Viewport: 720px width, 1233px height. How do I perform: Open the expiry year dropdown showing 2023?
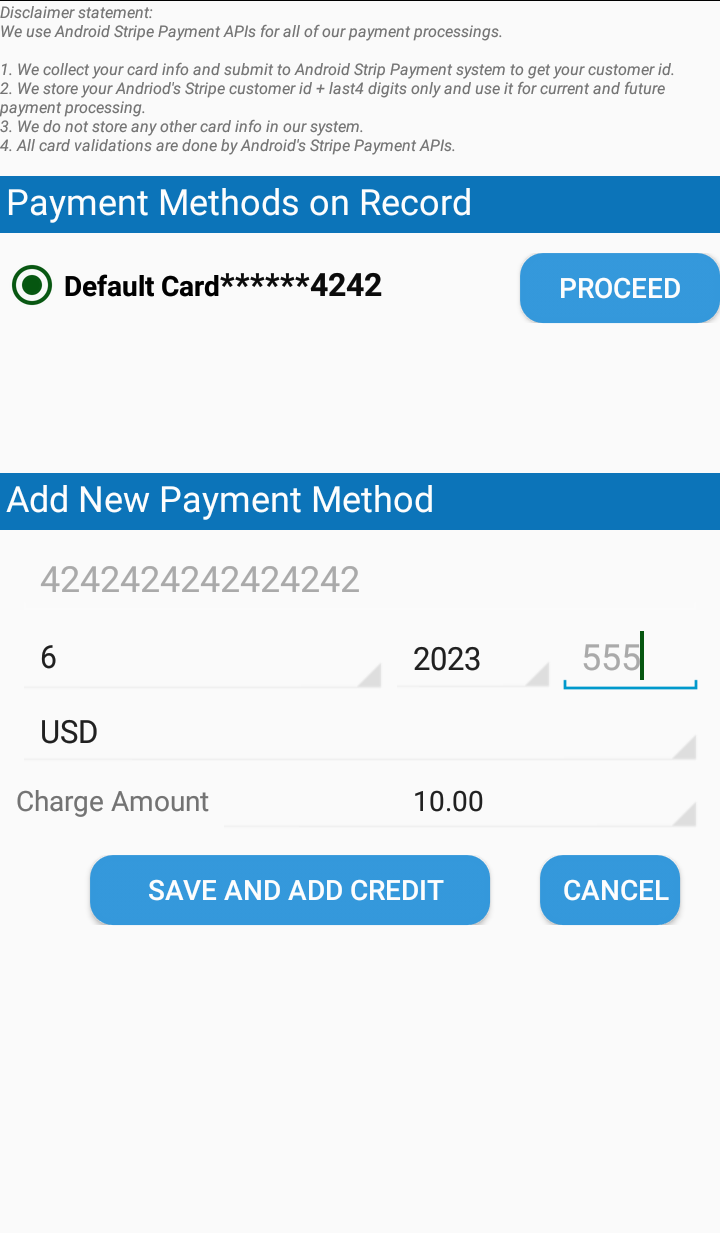(470, 659)
